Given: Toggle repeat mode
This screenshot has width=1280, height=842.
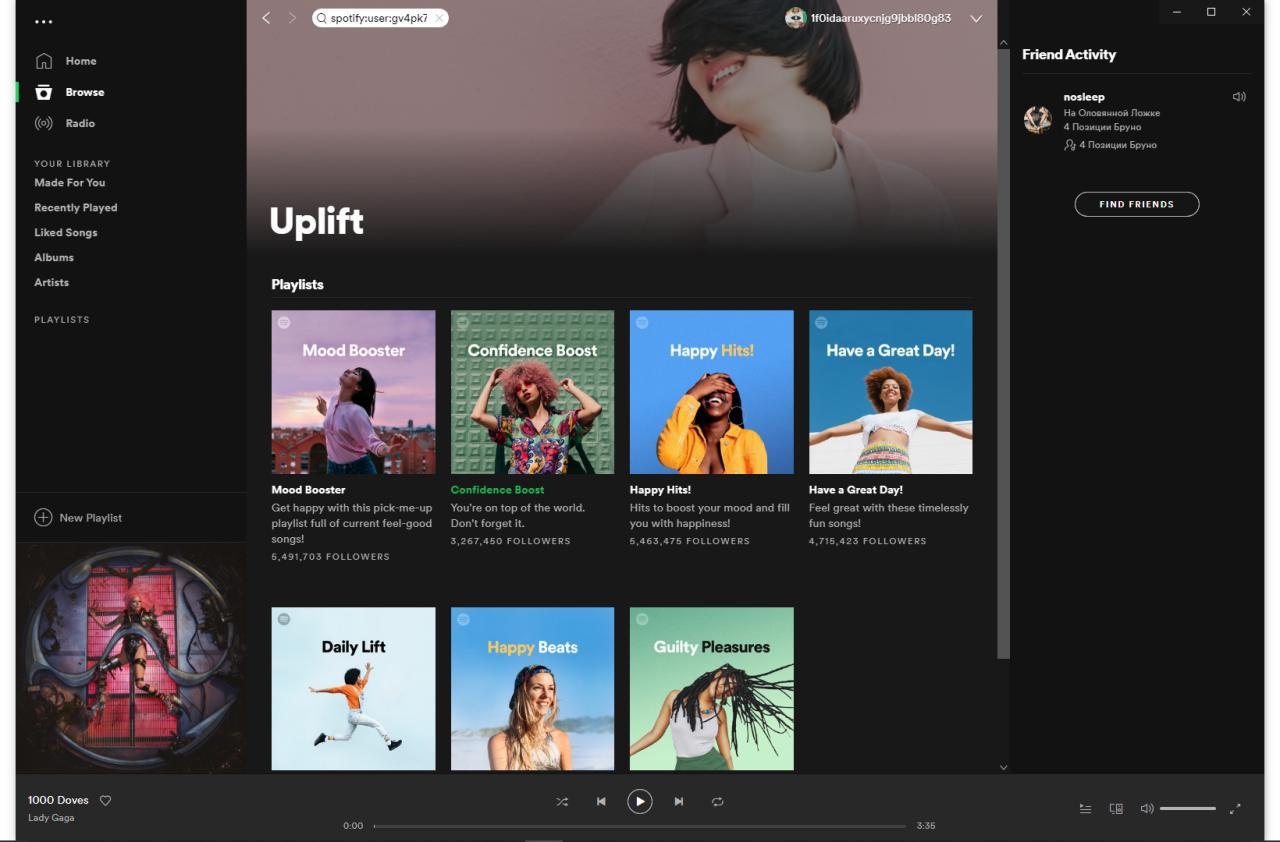Looking at the screenshot, I should pyautogui.click(x=717, y=801).
